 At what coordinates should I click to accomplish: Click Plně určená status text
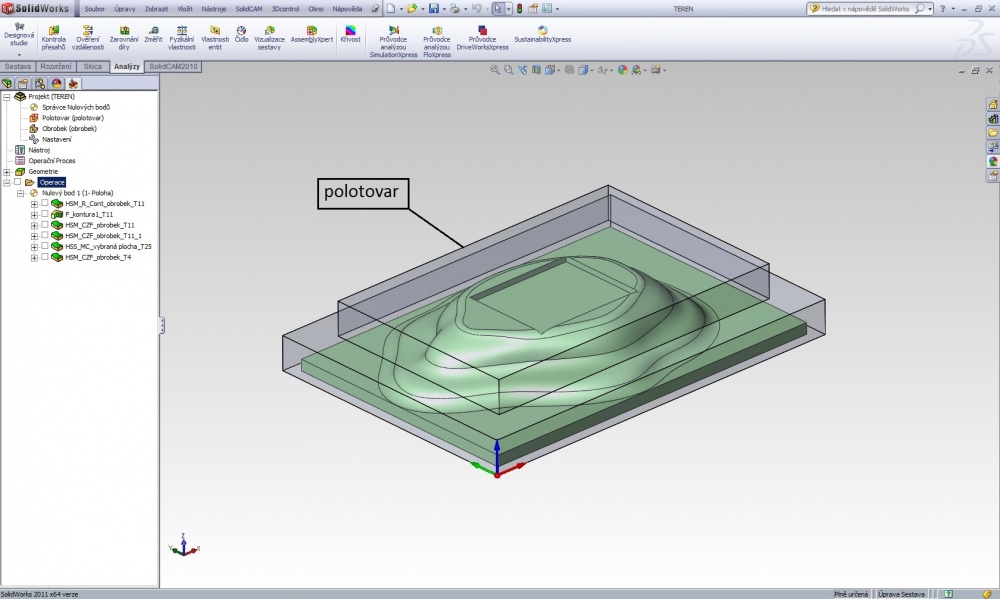click(x=851, y=594)
